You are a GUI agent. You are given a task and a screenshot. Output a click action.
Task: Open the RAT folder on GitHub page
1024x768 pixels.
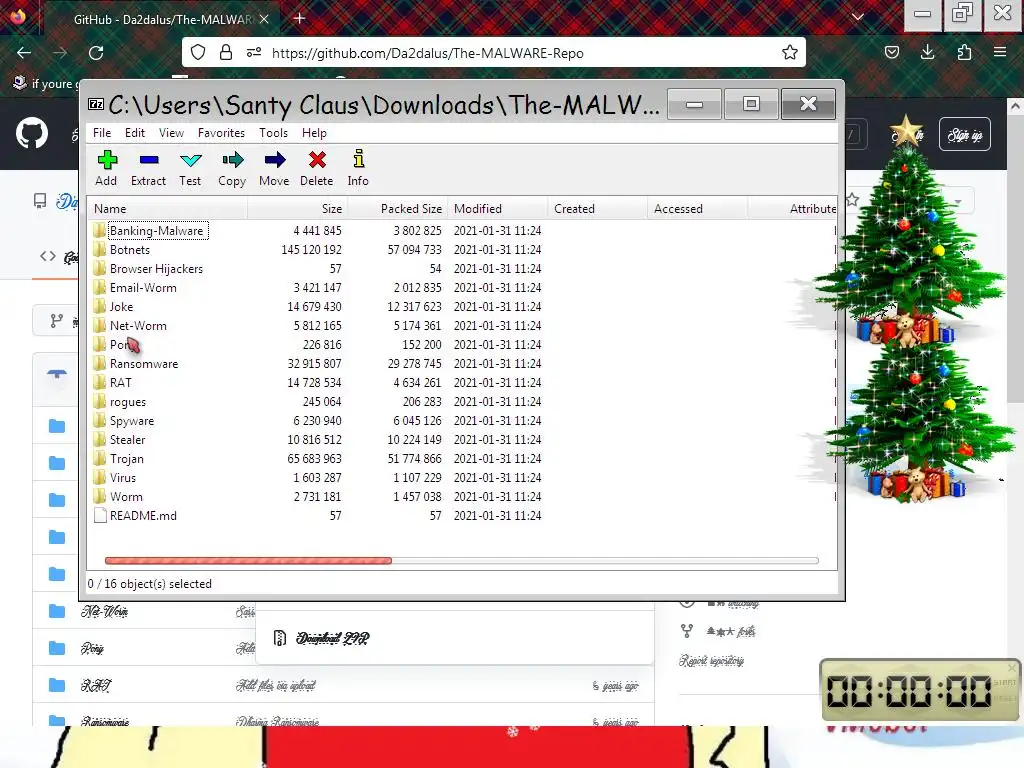coord(96,685)
